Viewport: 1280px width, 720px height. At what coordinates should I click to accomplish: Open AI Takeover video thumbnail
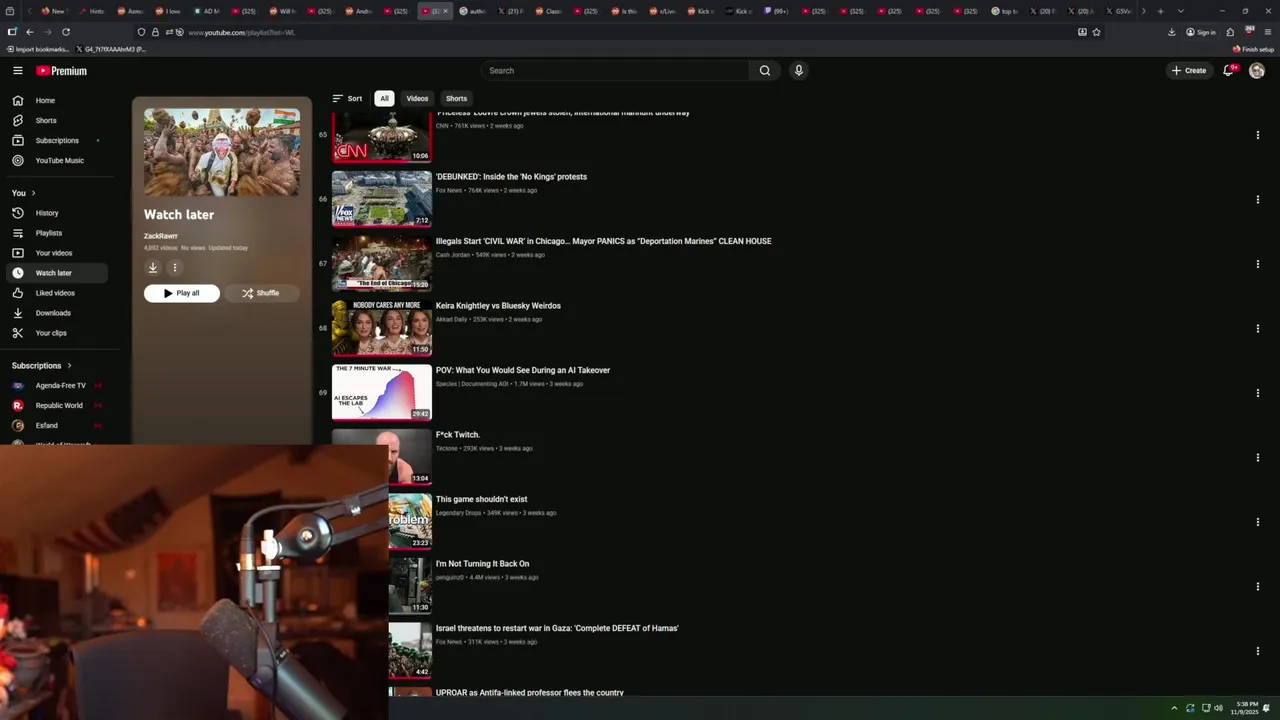[x=382, y=392]
